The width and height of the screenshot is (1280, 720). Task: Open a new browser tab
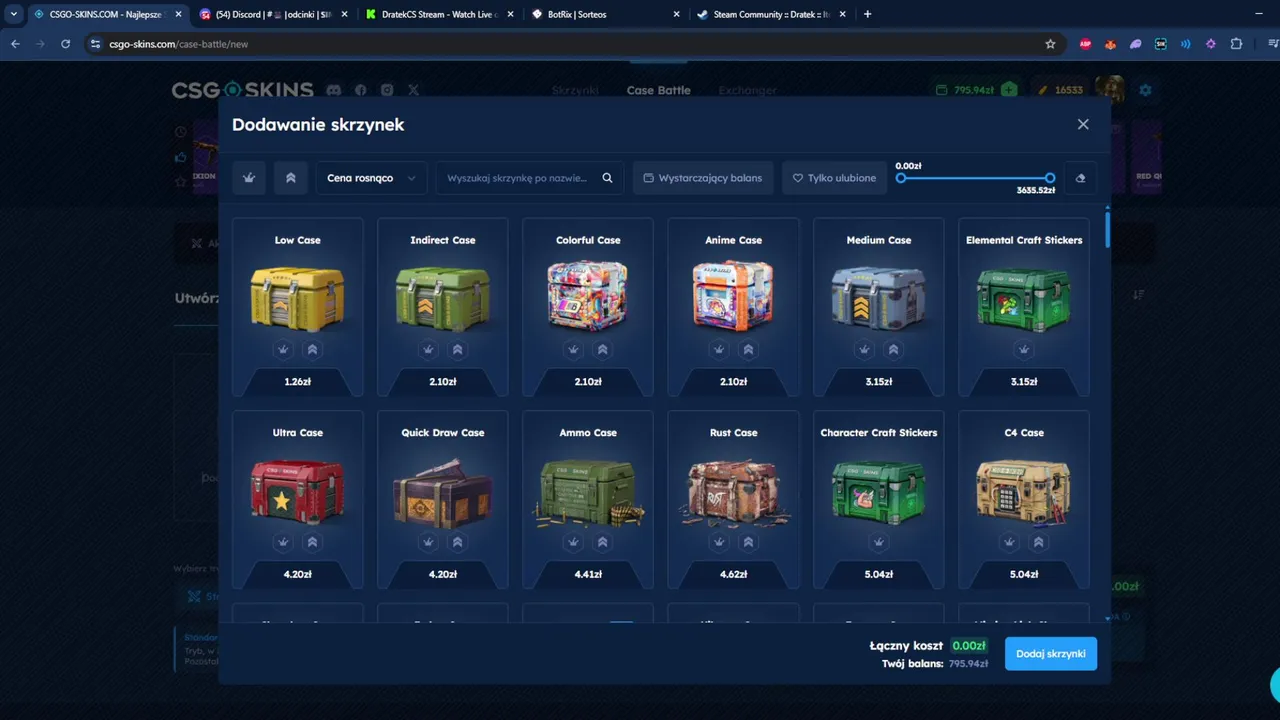(x=867, y=14)
